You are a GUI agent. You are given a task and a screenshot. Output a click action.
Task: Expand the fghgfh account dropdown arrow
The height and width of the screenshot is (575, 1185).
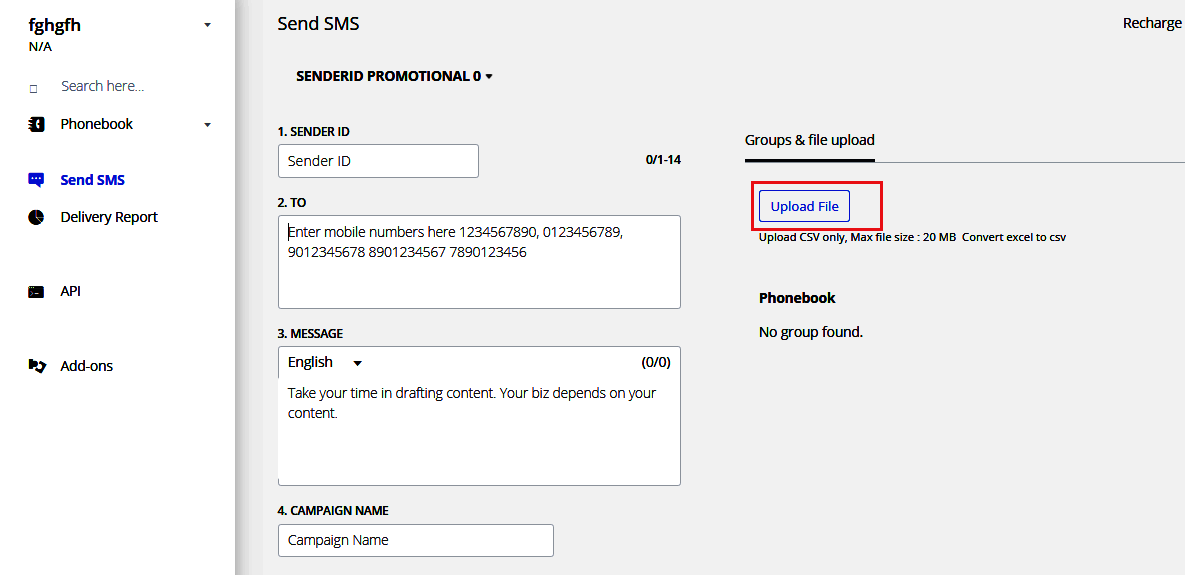point(208,25)
